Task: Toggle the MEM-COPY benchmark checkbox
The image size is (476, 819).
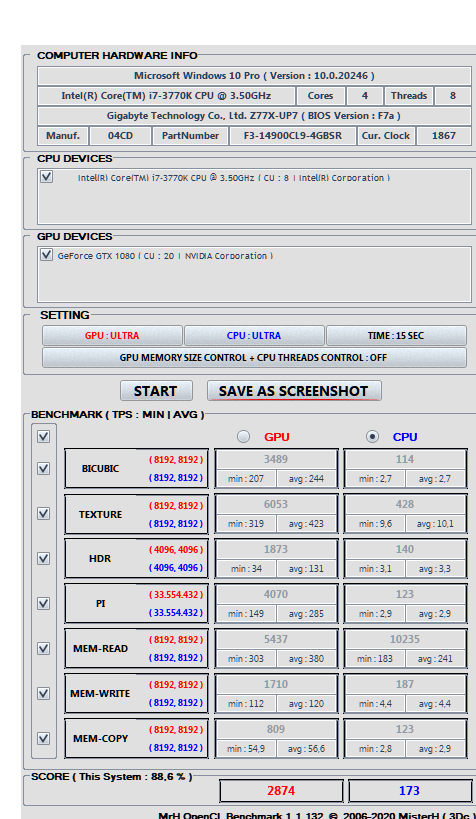Action: (43, 738)
